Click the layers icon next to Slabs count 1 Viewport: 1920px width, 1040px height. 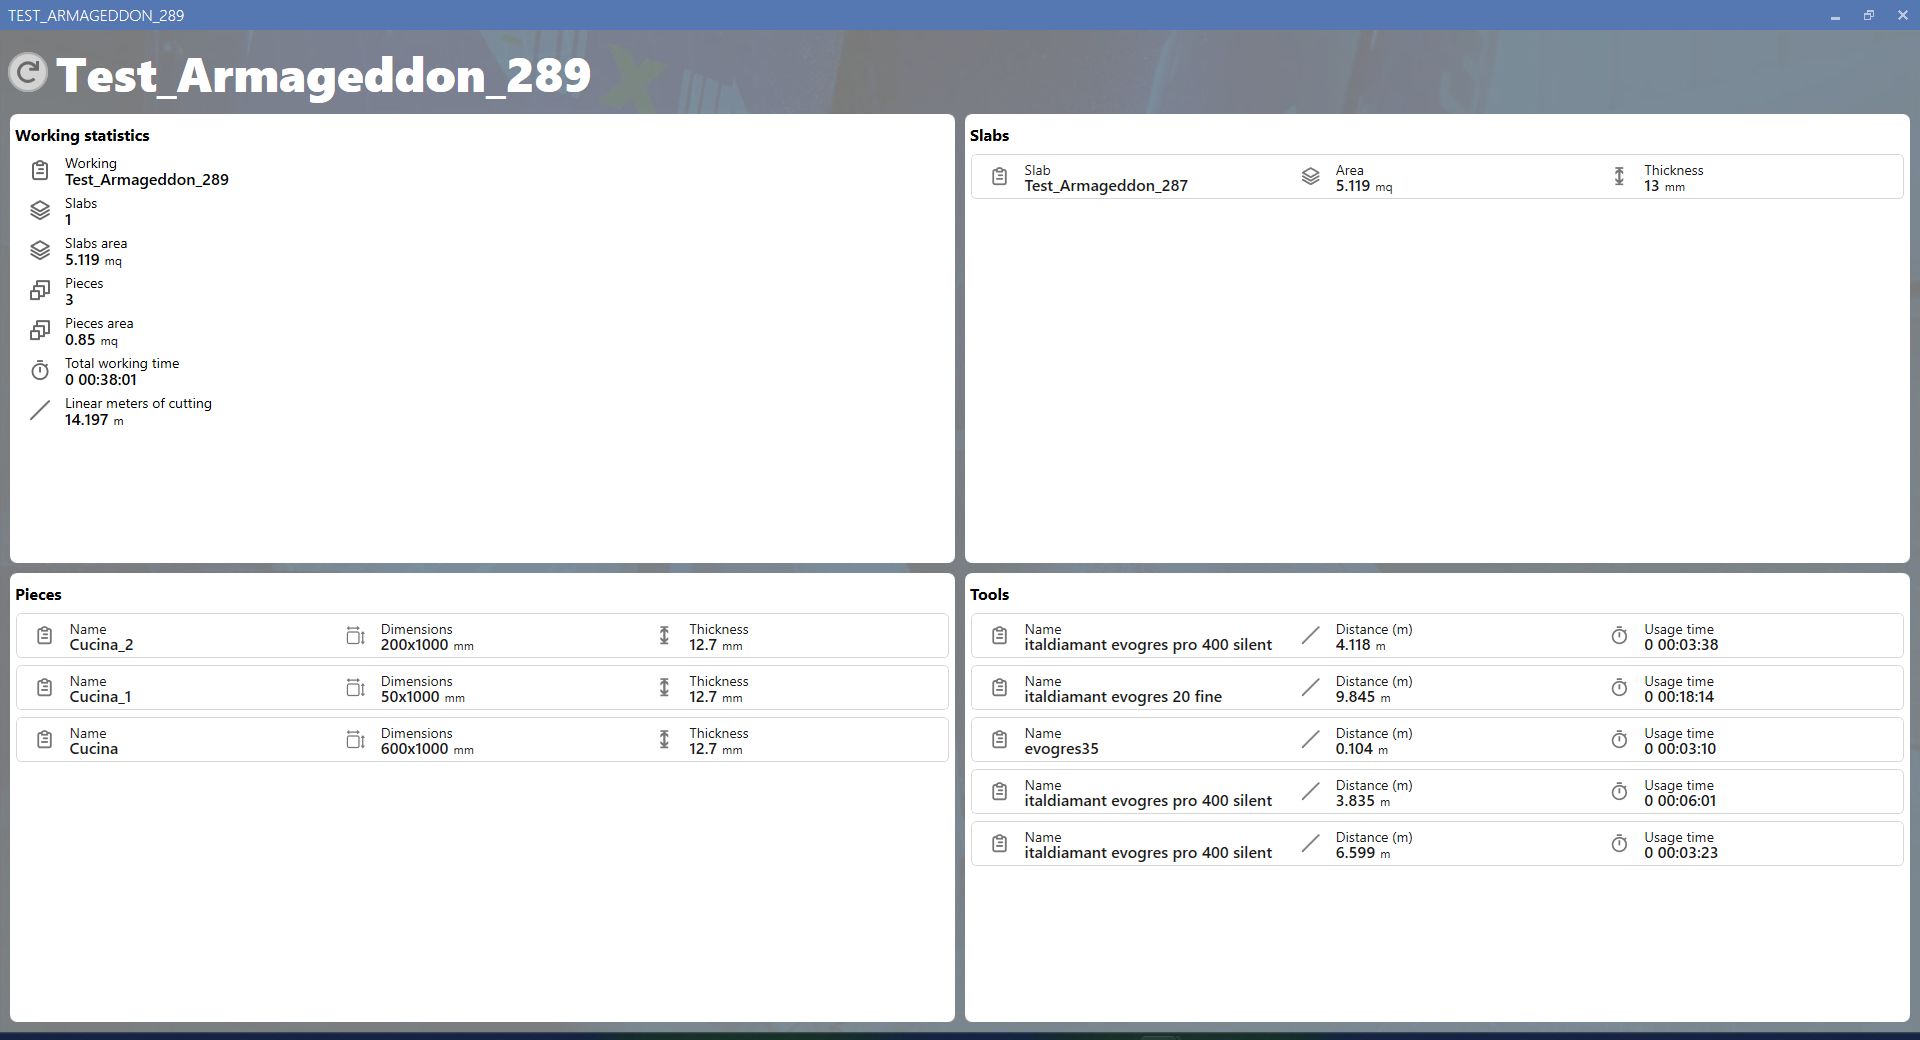pos(39,210)
